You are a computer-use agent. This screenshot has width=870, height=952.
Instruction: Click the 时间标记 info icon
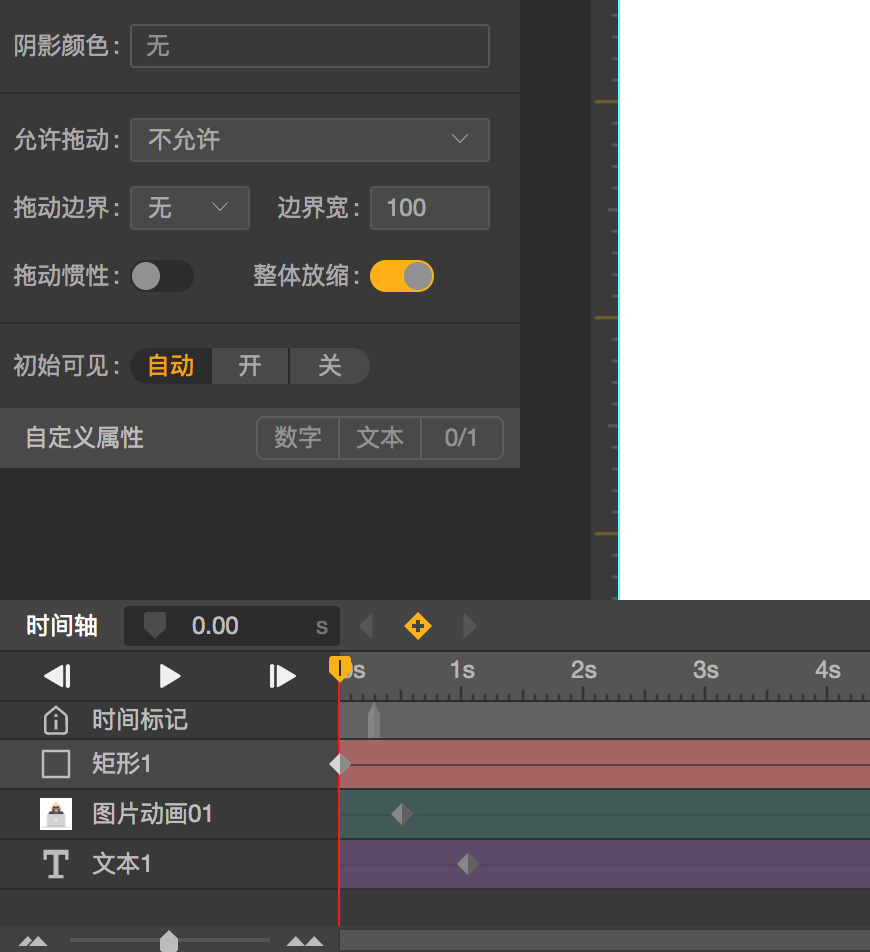tap(56, 720)
